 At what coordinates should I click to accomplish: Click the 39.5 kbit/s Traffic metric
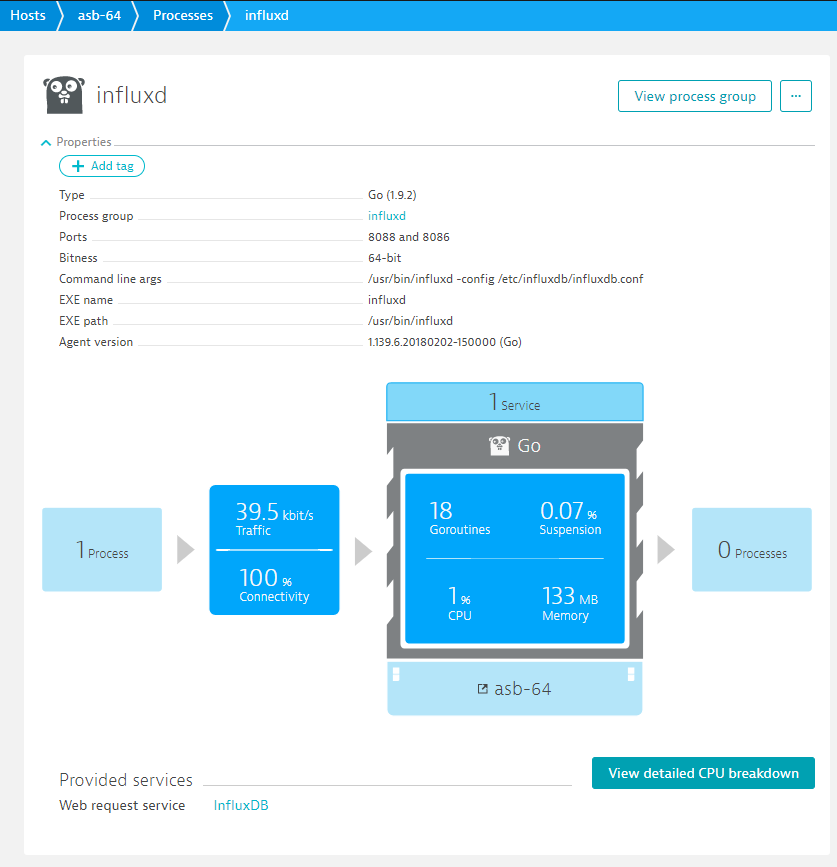(274, 518)
